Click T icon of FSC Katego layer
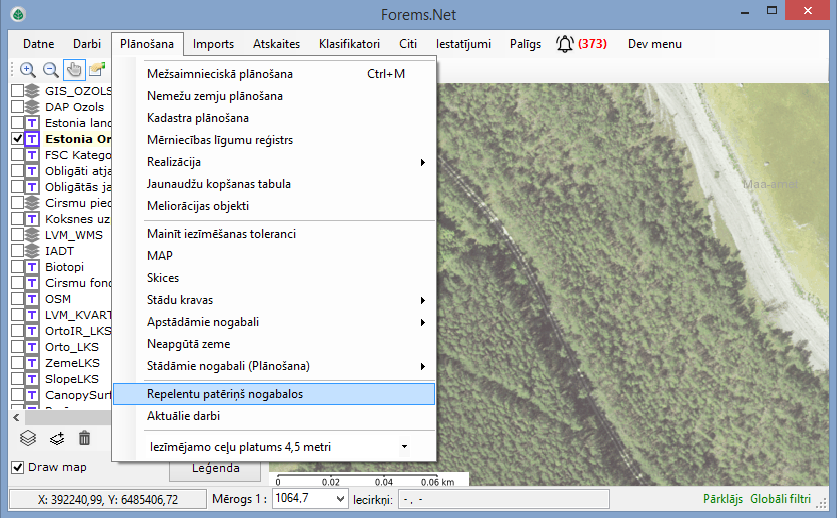The height and width of the screenshot is (518, 837). coord(32,155)
